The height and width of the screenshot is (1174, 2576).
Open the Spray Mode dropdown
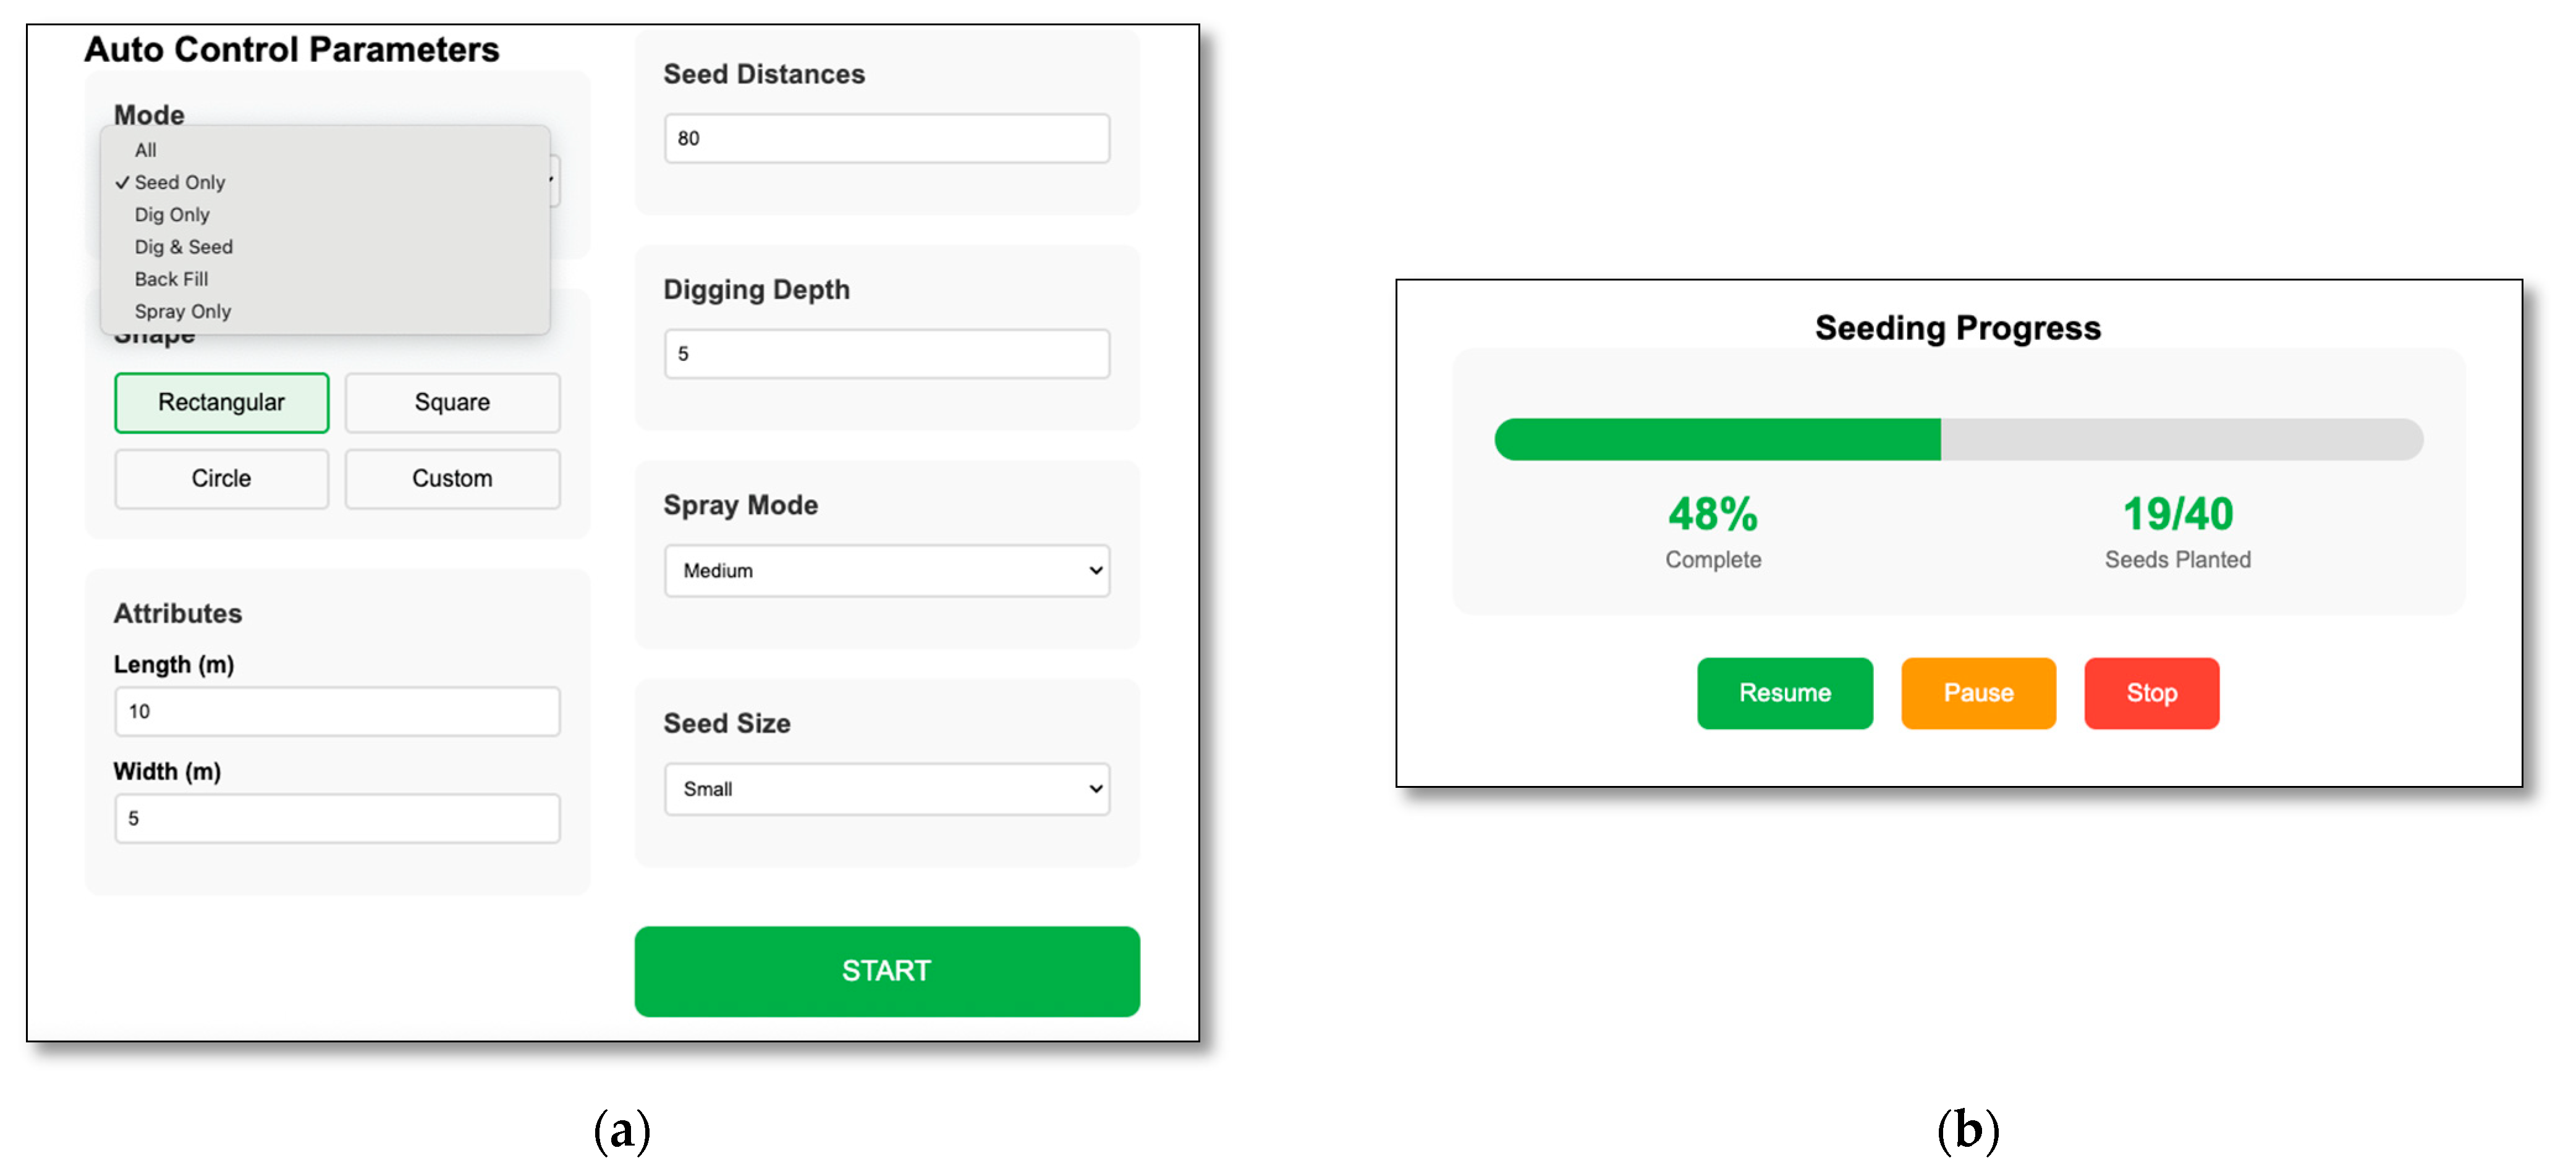coord(886,570)
